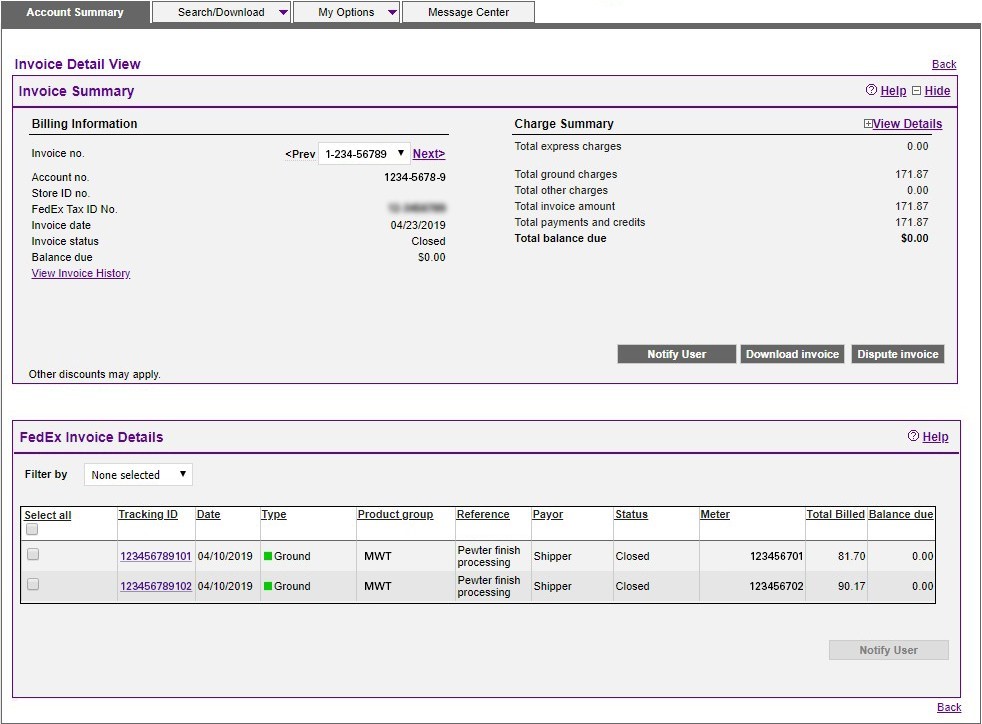Tick the checkbox for tracking 123456789101
The image size is (982, 724).
(x=33, y=554)
